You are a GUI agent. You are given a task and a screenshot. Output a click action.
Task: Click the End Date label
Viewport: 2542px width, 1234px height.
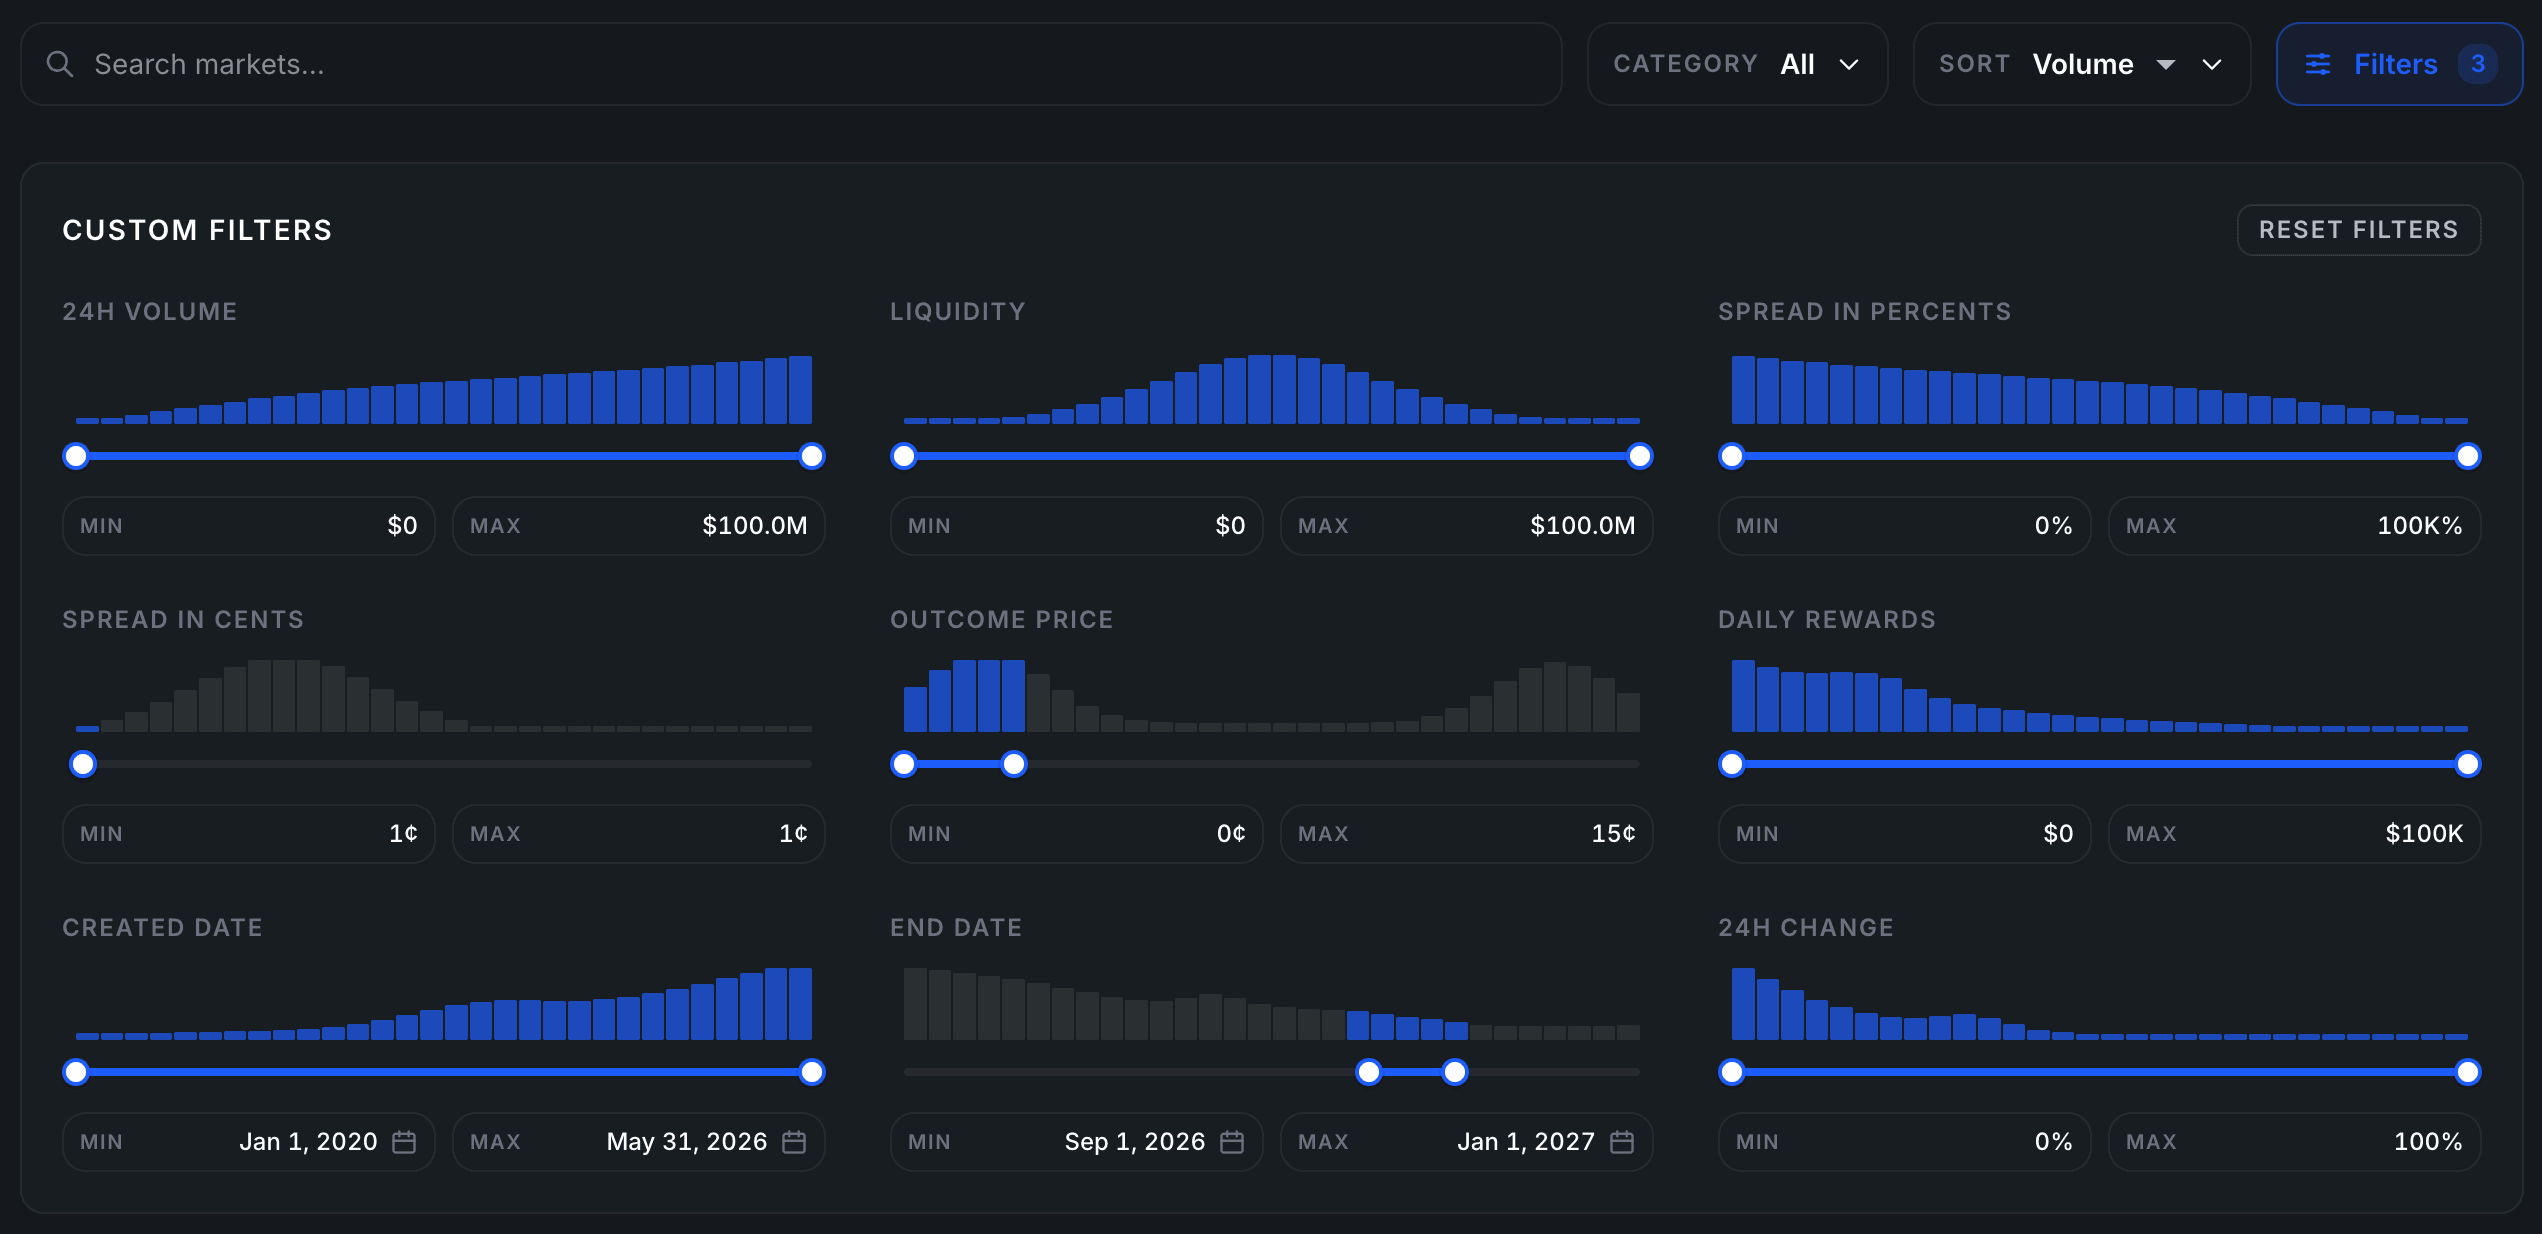point(956,928)
